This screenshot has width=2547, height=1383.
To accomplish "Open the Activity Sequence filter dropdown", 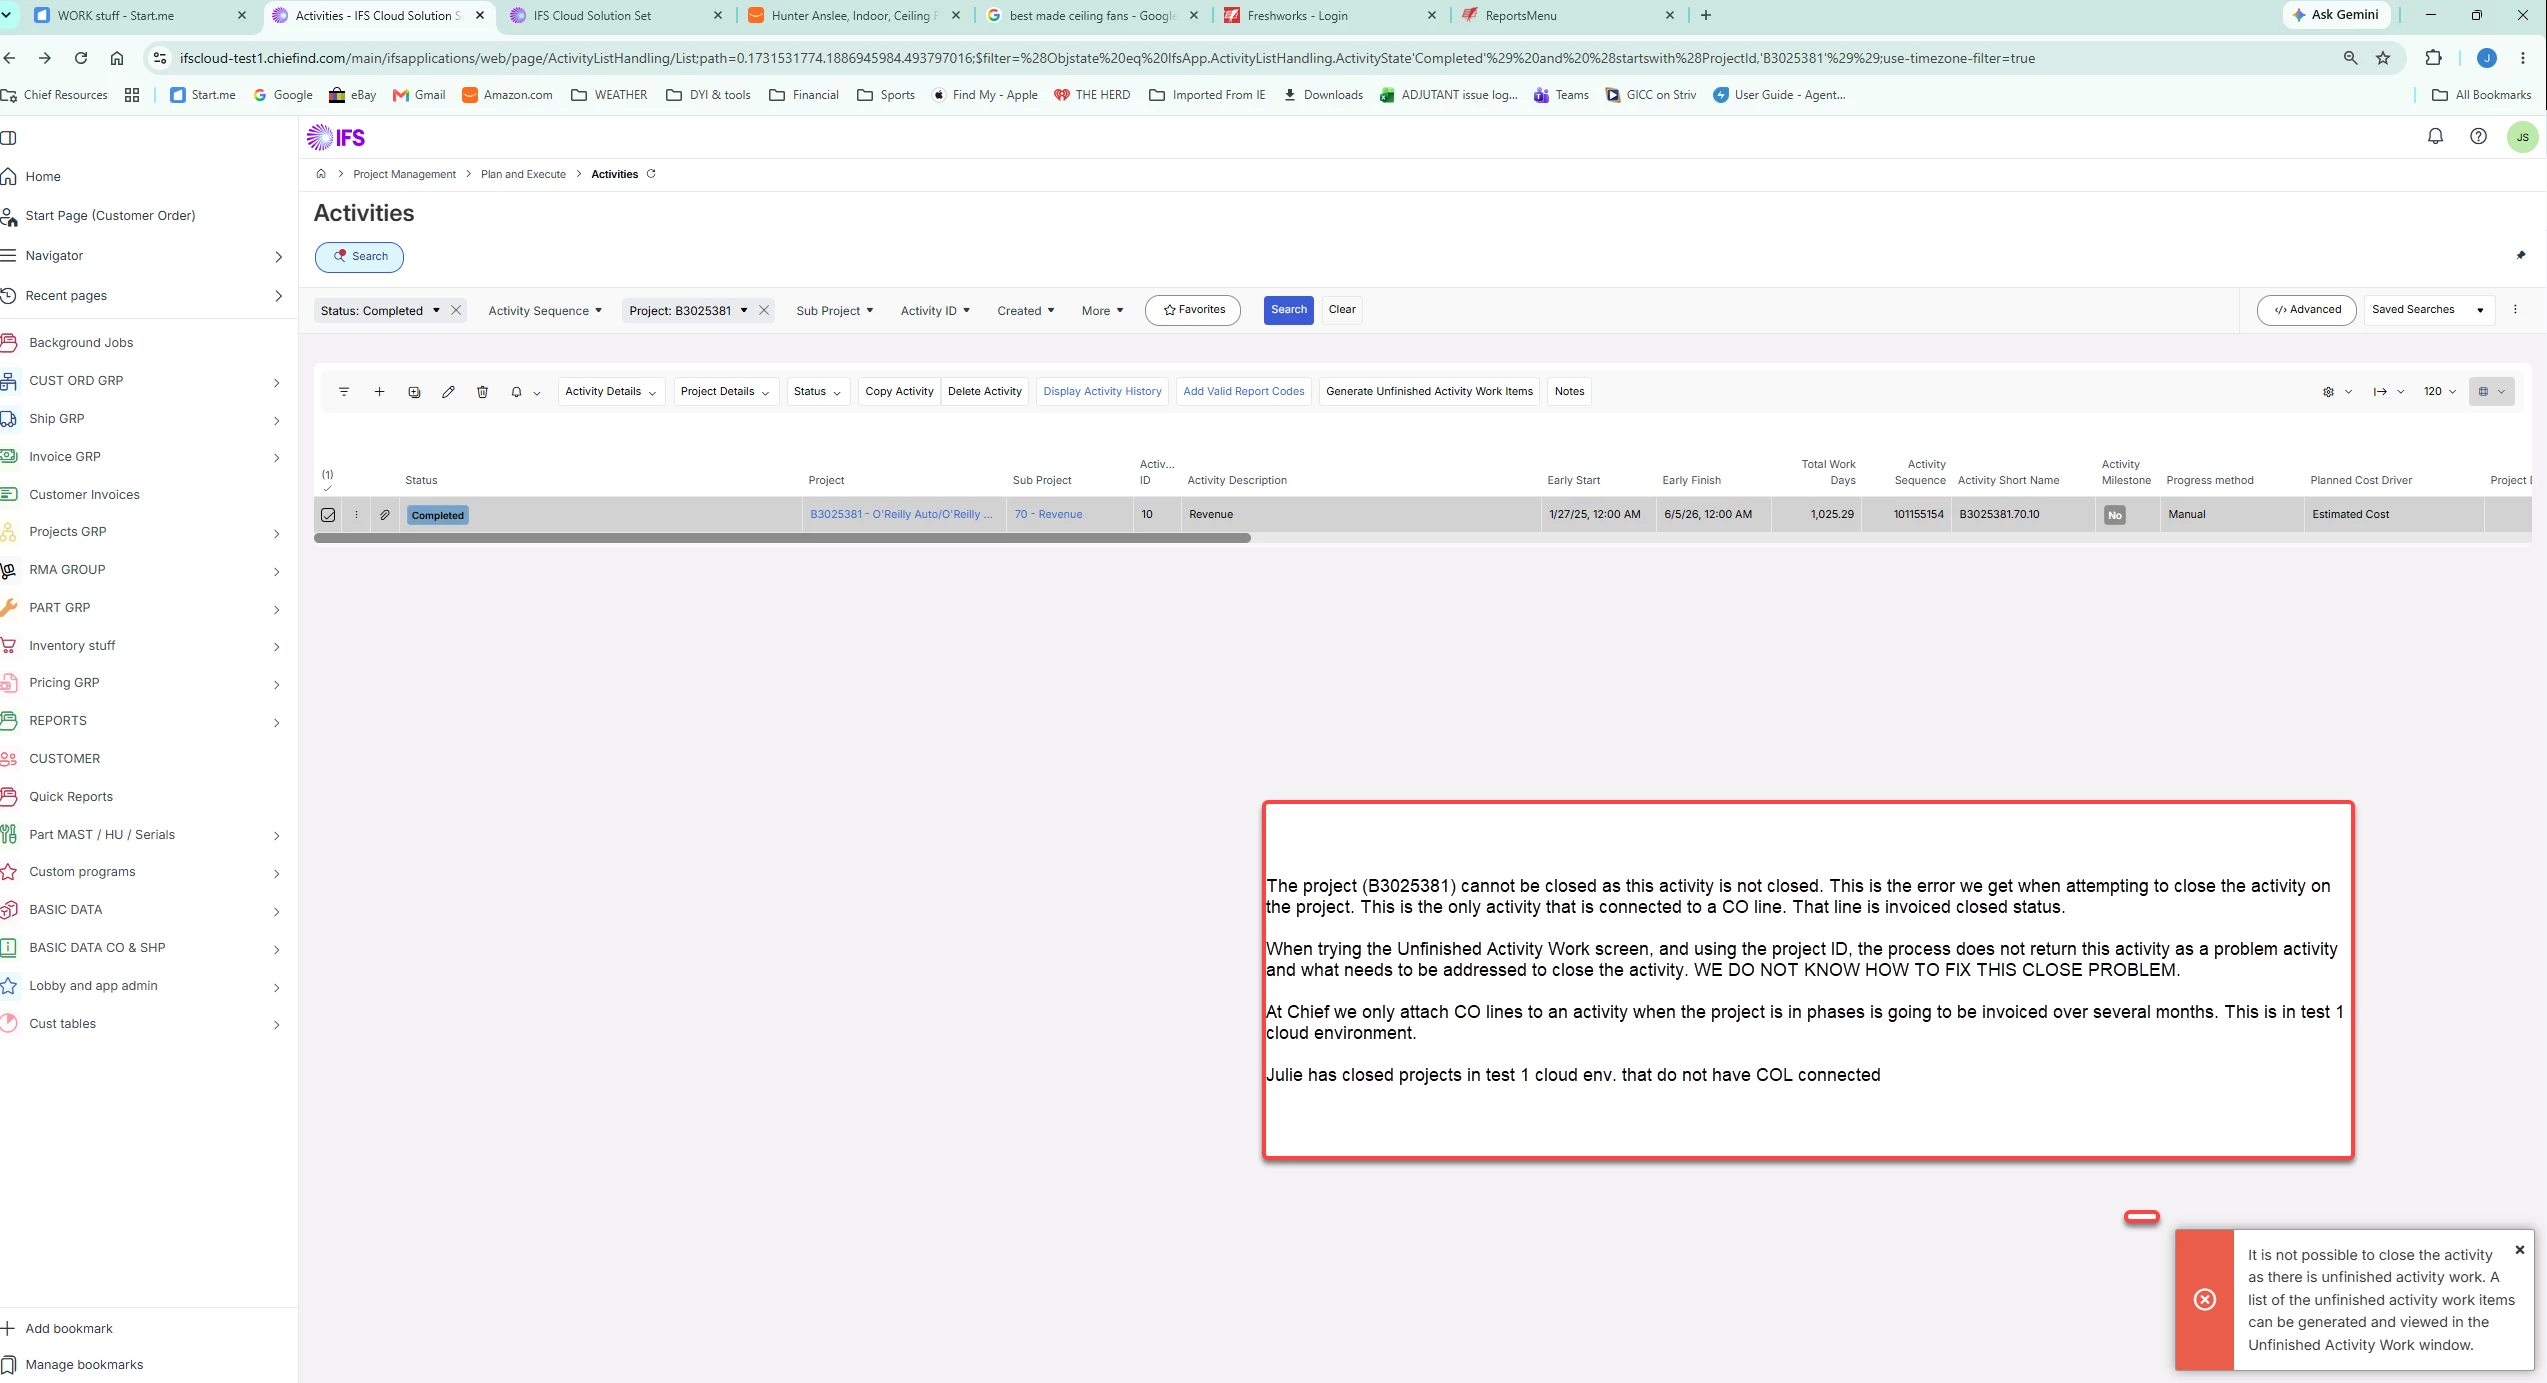I will click(545, 311).
